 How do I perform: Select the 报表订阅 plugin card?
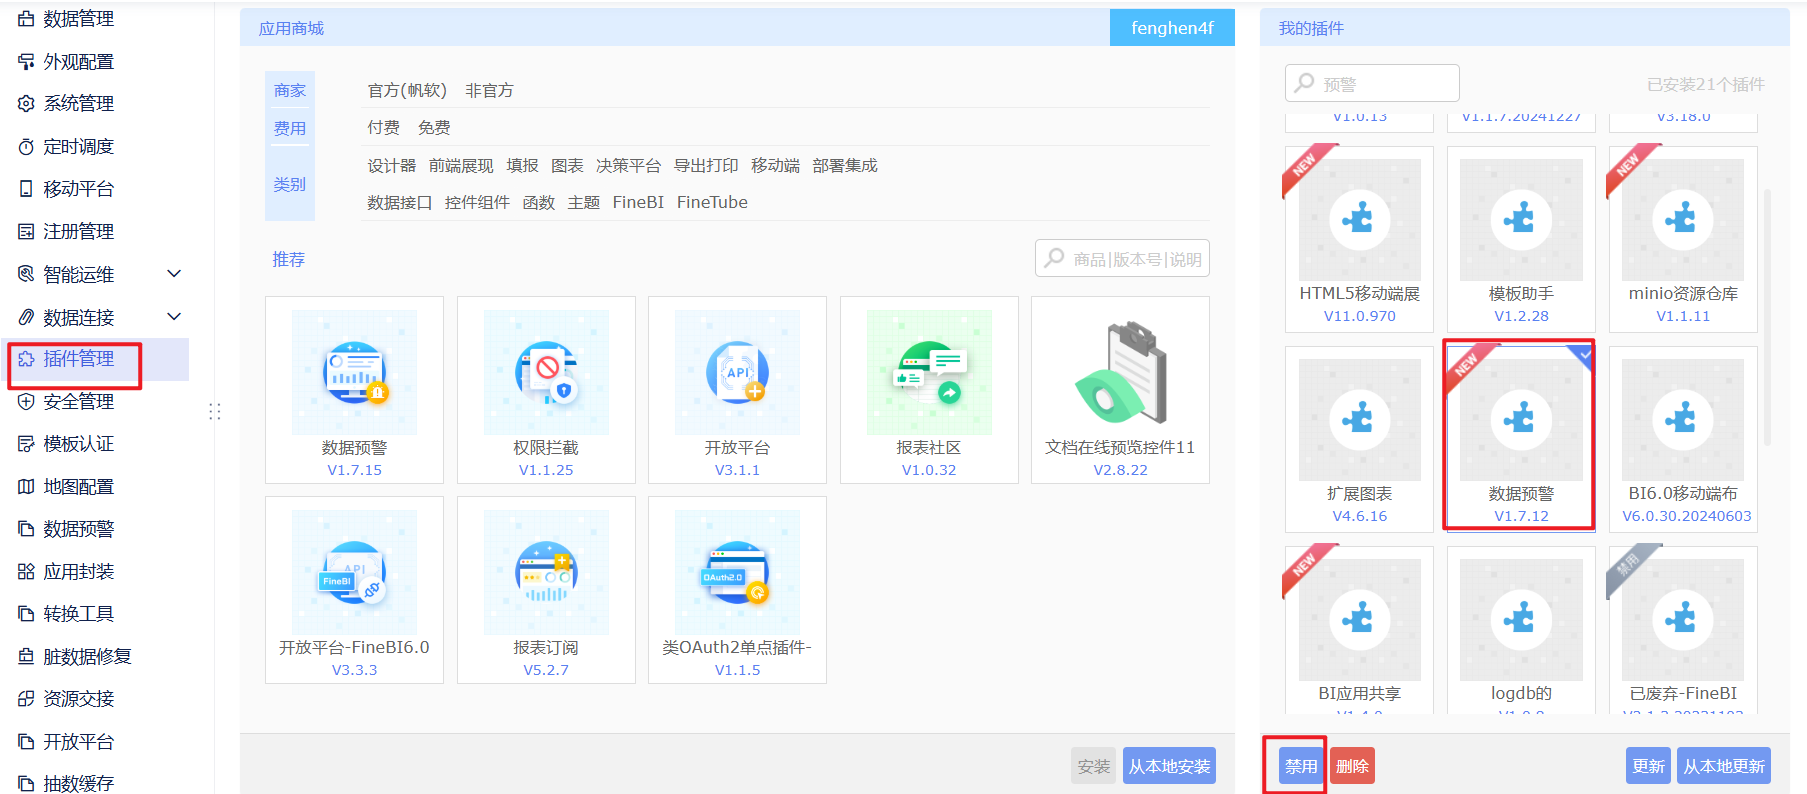click(546, 590)
